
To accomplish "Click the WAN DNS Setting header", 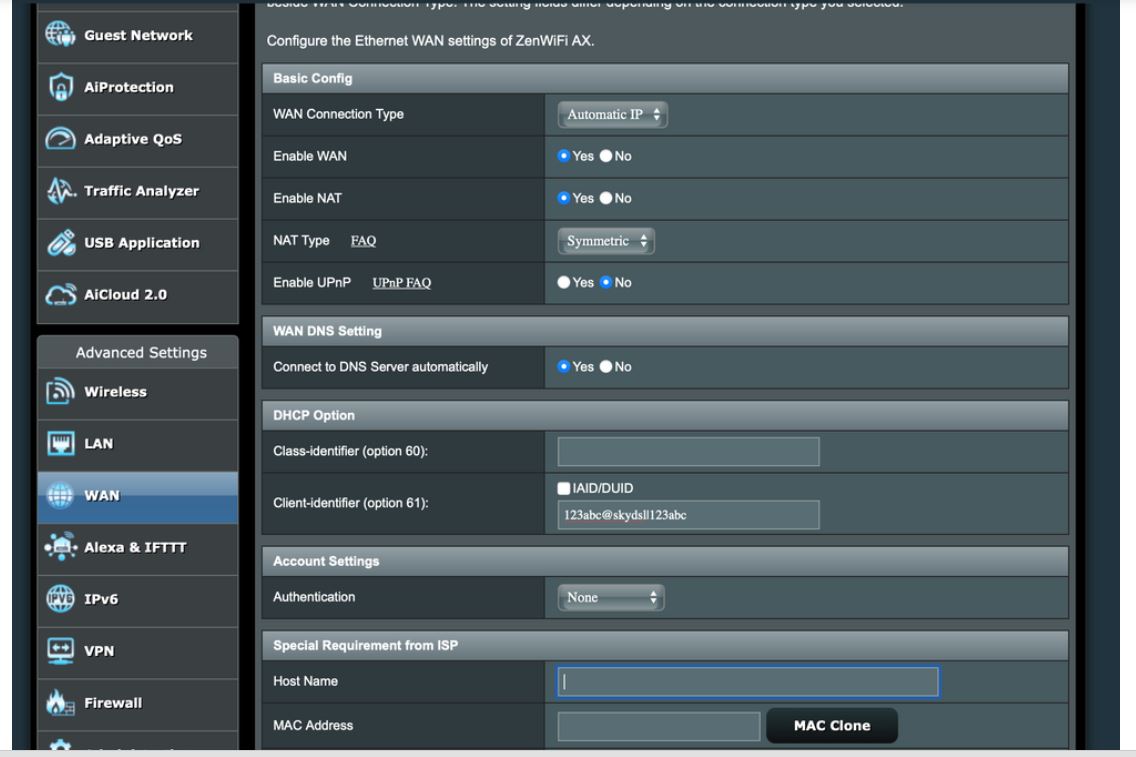I will [665, 331].
